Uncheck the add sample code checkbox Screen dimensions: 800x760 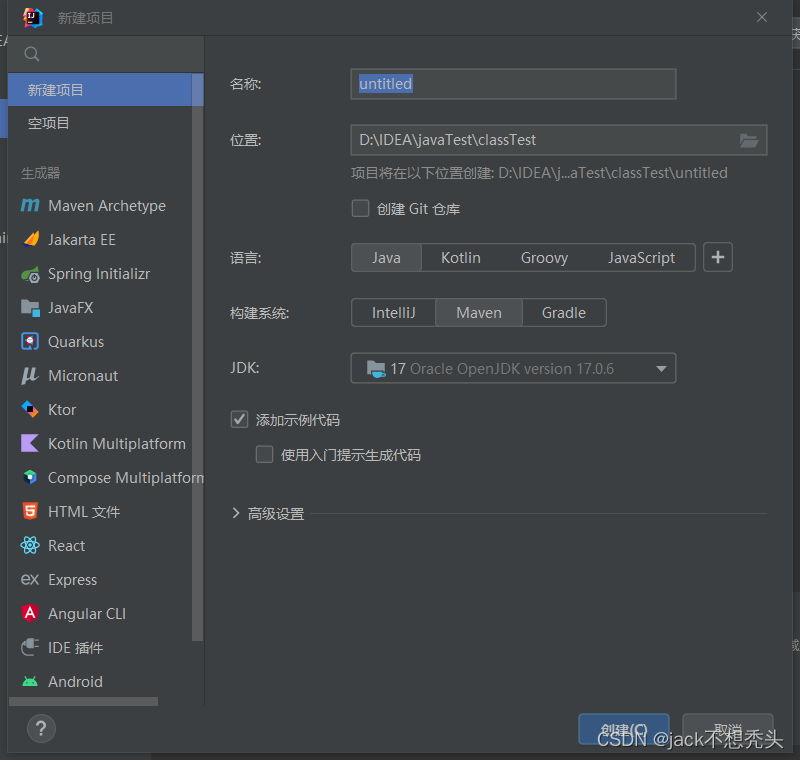239,419
